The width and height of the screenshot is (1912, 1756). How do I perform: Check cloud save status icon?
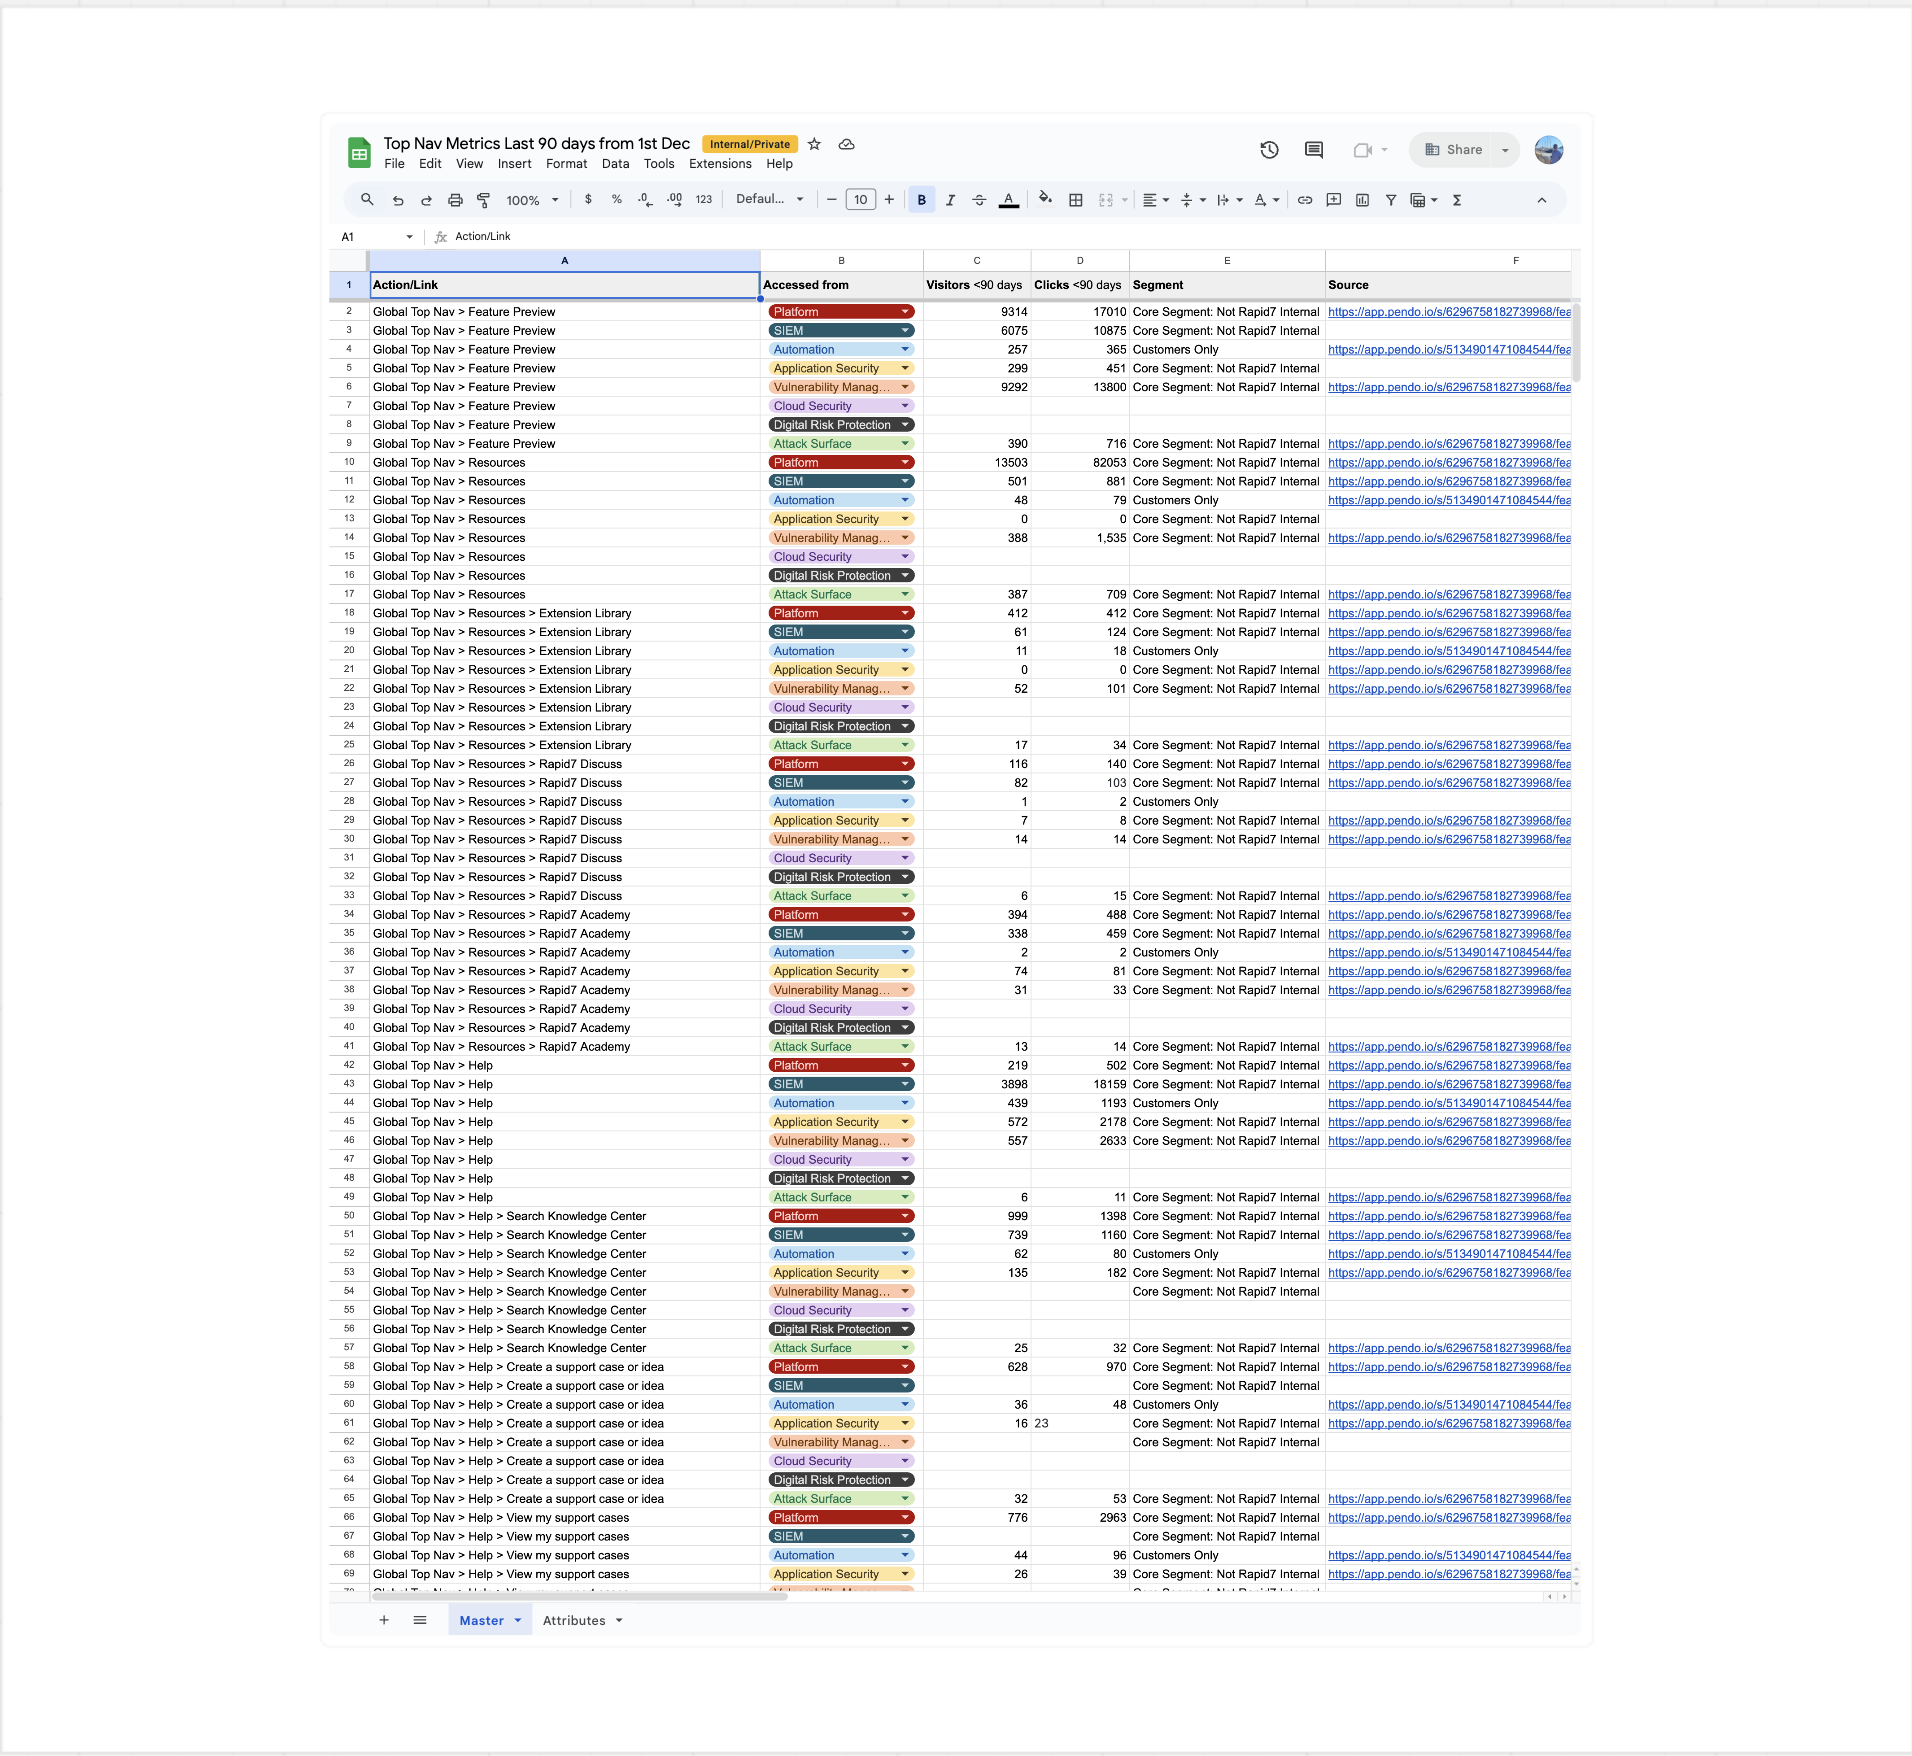coord(846,144)
